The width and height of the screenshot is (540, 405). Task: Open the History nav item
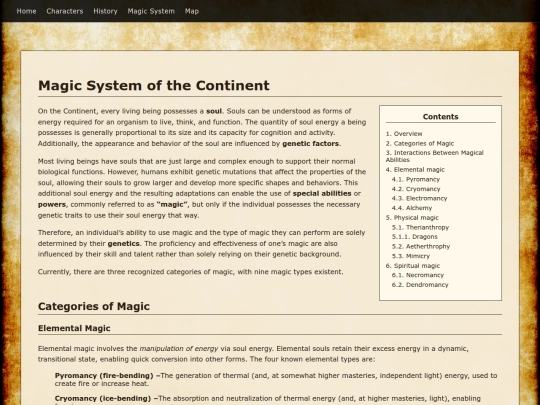pos(105,11)
